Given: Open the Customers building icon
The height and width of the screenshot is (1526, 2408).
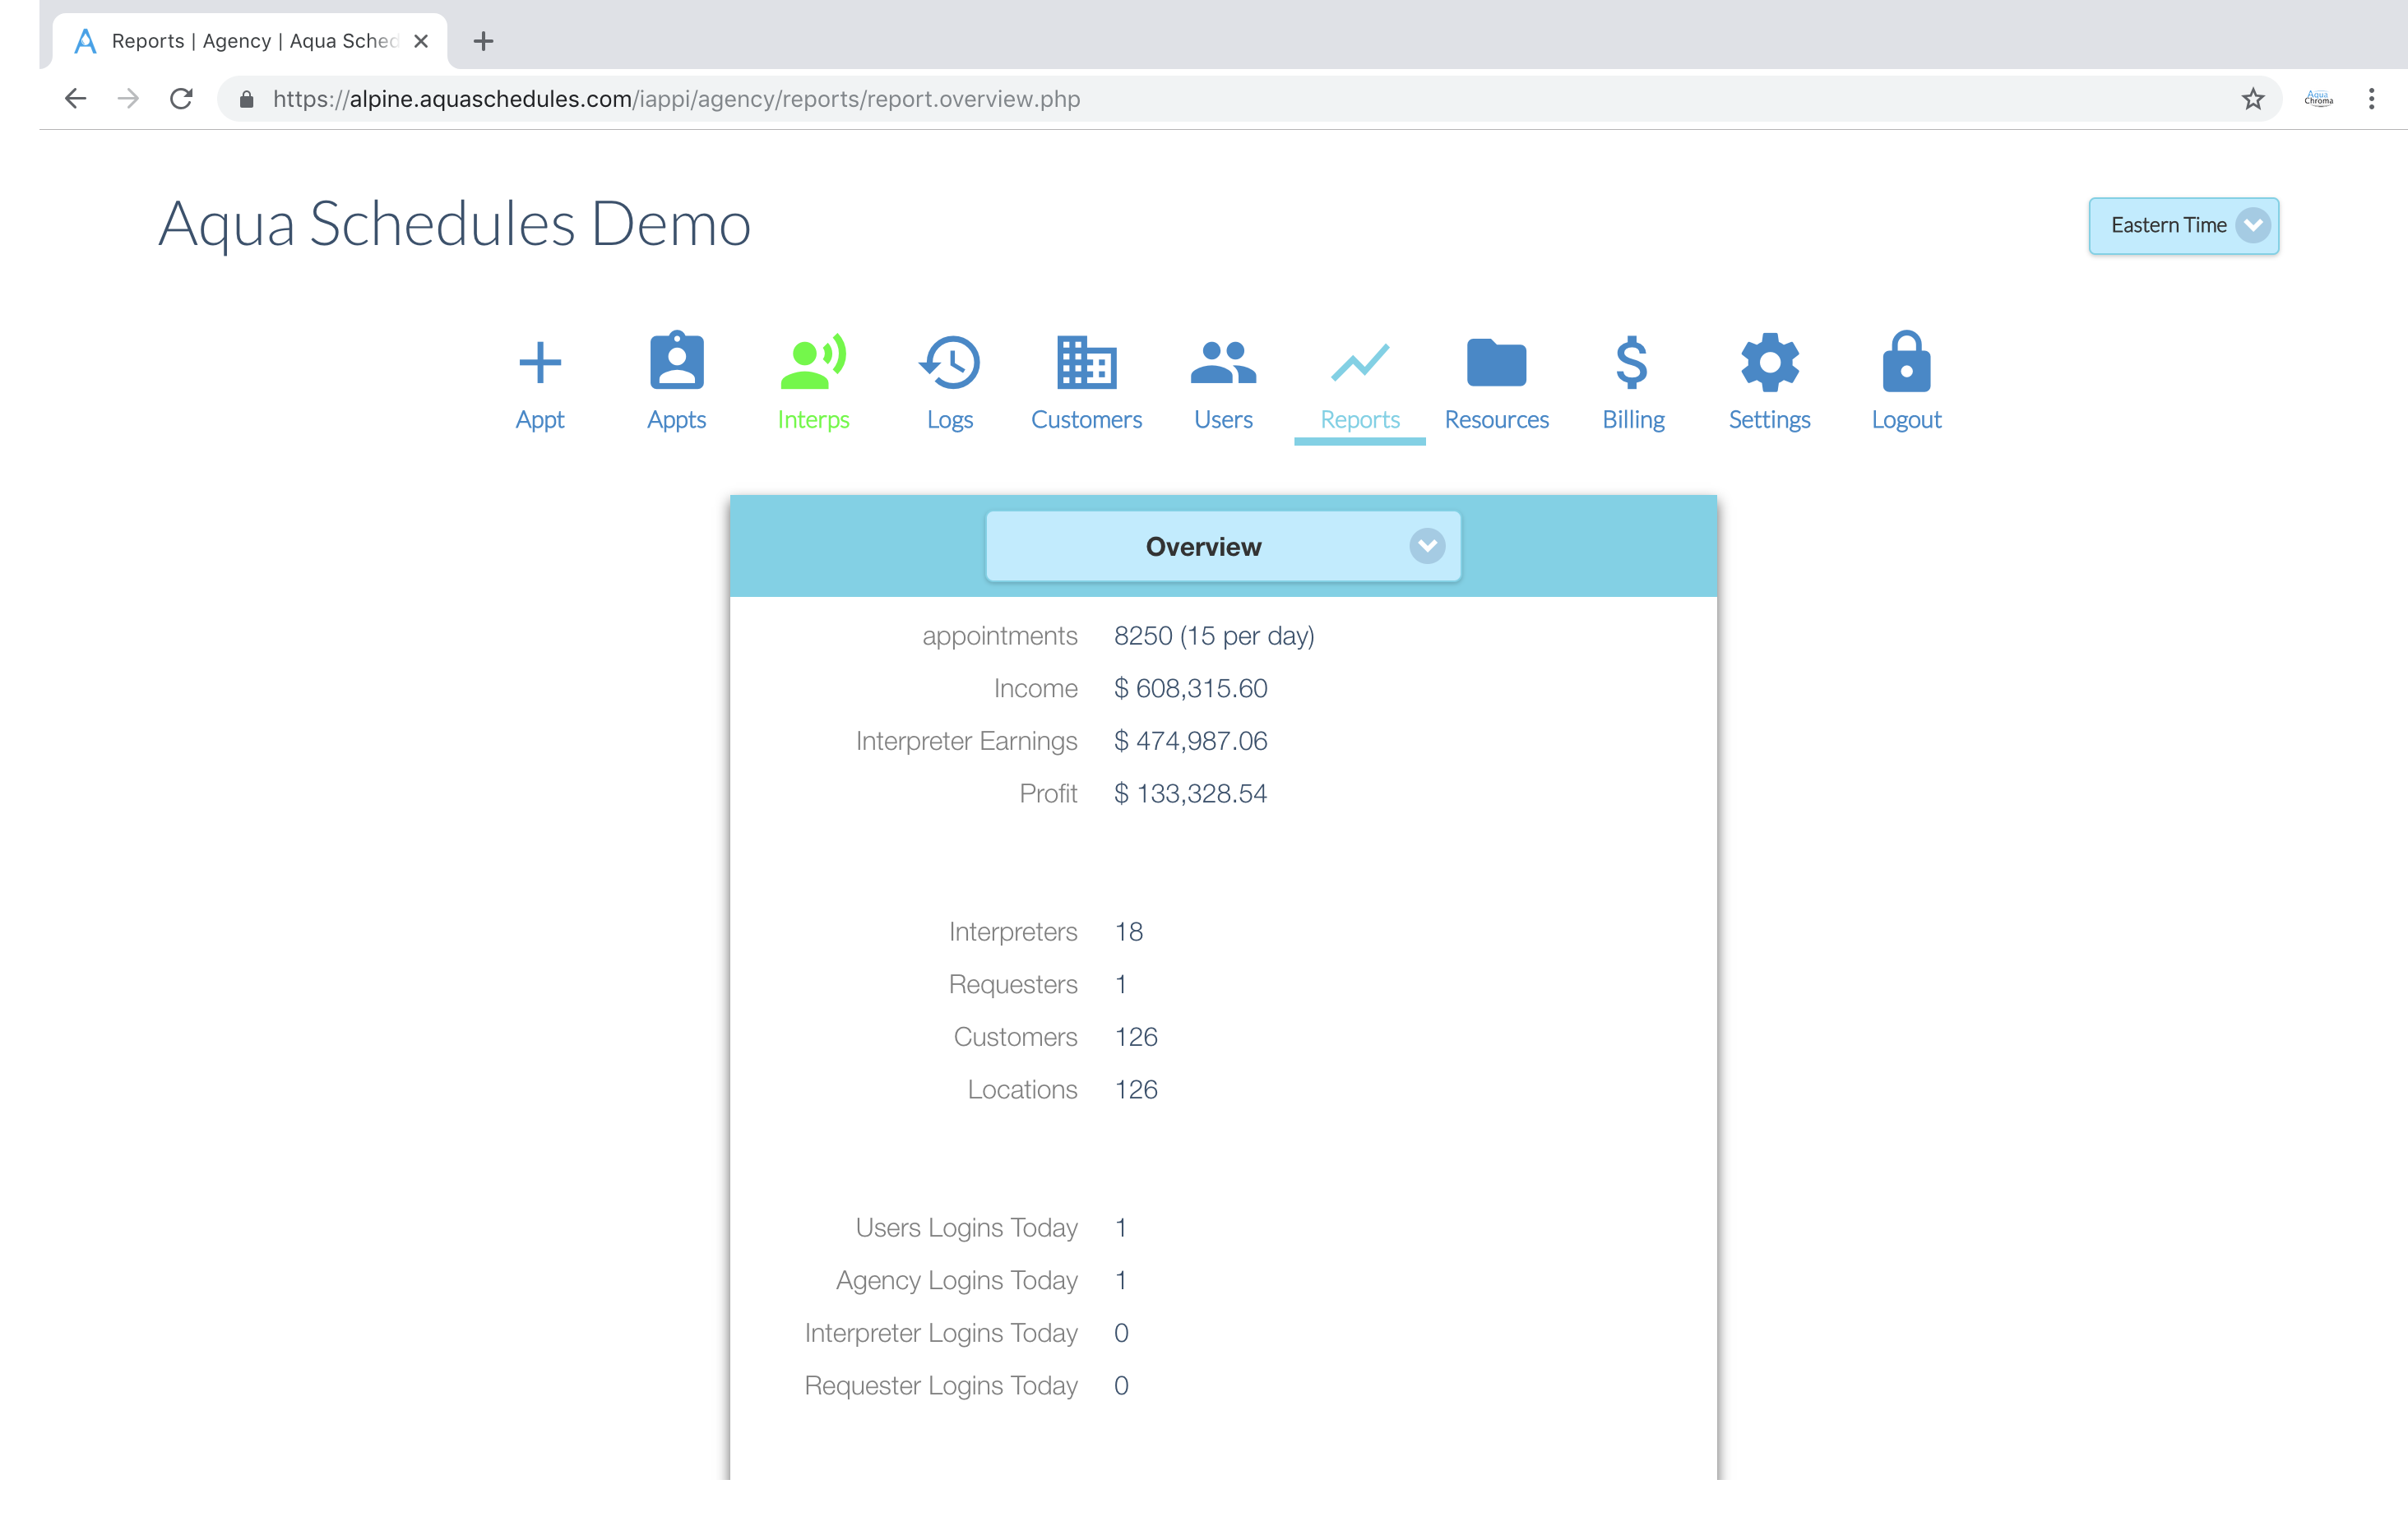Looking at the screenshot, I should 1086,362.
